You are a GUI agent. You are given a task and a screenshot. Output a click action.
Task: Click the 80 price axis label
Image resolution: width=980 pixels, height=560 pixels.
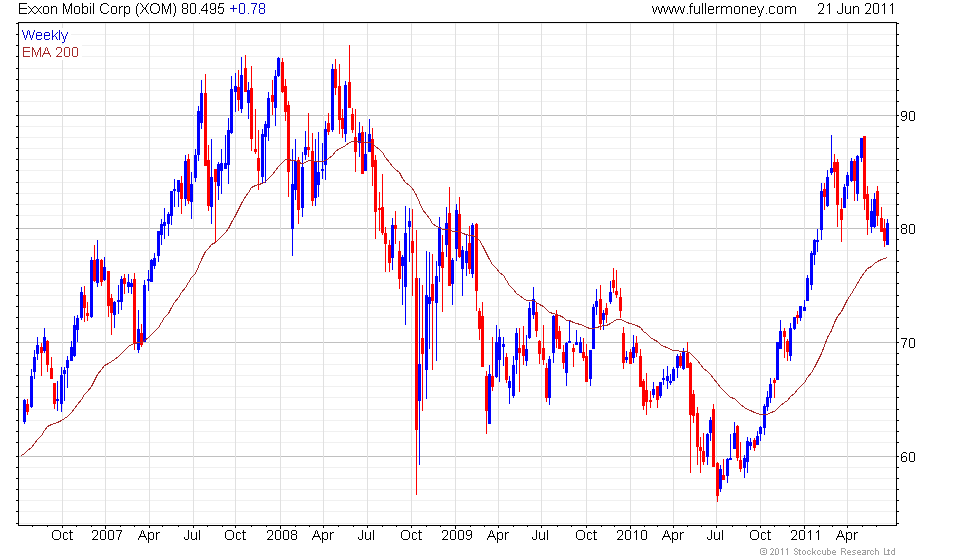[x=908, y=229]
